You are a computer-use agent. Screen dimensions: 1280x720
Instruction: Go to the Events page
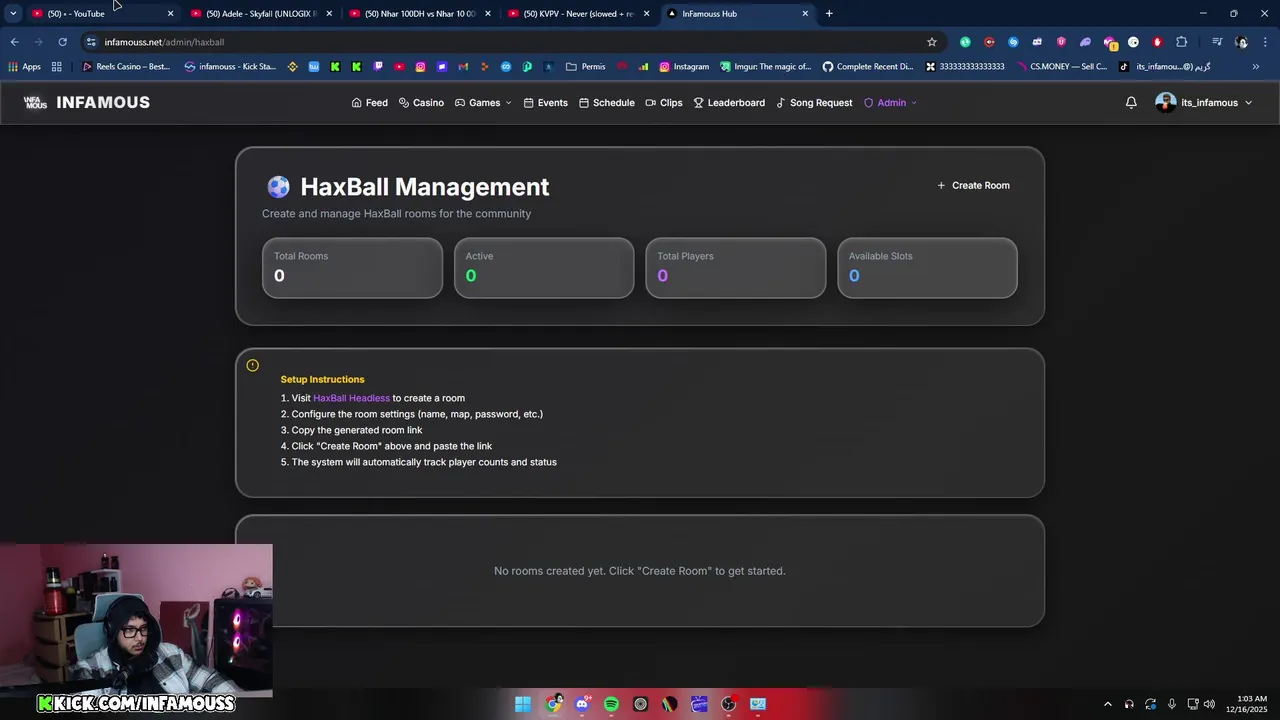point(545,103)
